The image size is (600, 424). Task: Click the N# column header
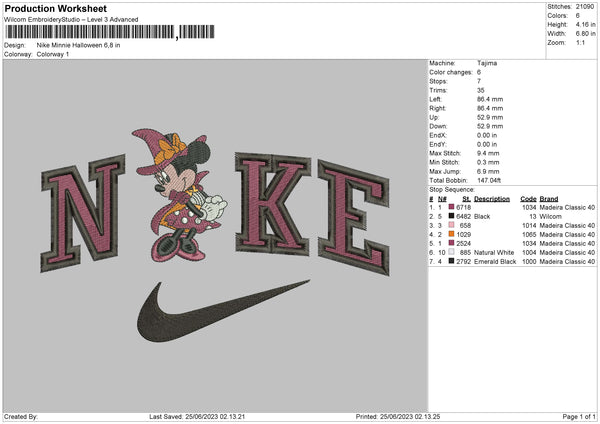click(x=442, y=199)
